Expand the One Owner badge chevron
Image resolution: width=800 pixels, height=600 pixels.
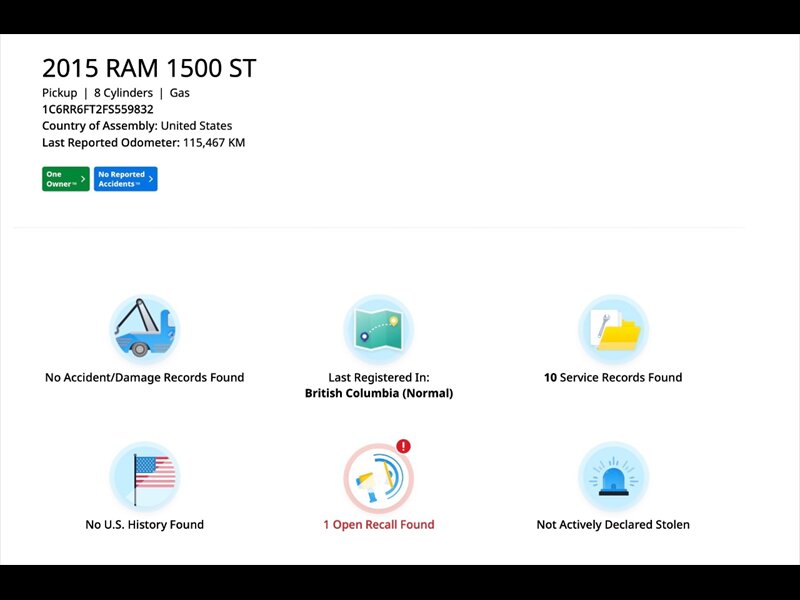point(83,179)
